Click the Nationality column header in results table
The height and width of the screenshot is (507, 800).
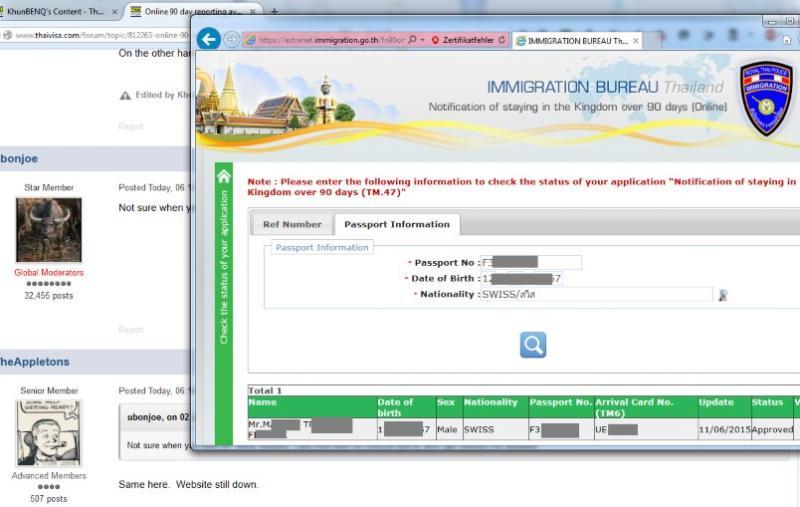pyautogui.click(x=495, y=407)
